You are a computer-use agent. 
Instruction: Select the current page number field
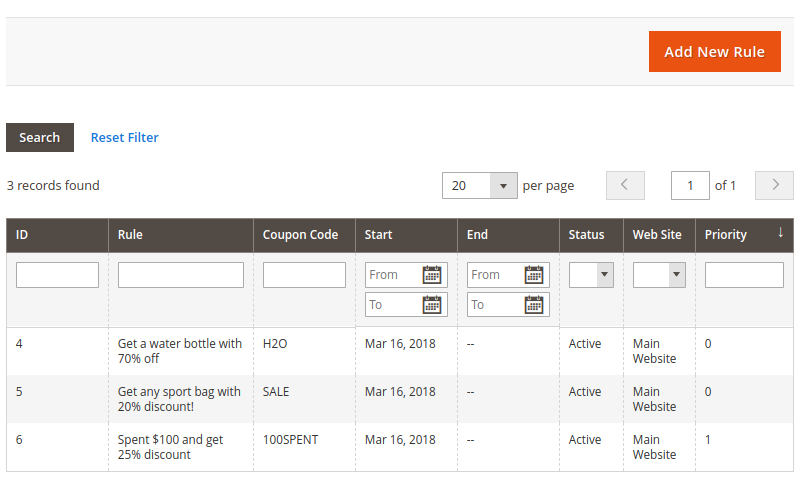[x=690, y=185]
